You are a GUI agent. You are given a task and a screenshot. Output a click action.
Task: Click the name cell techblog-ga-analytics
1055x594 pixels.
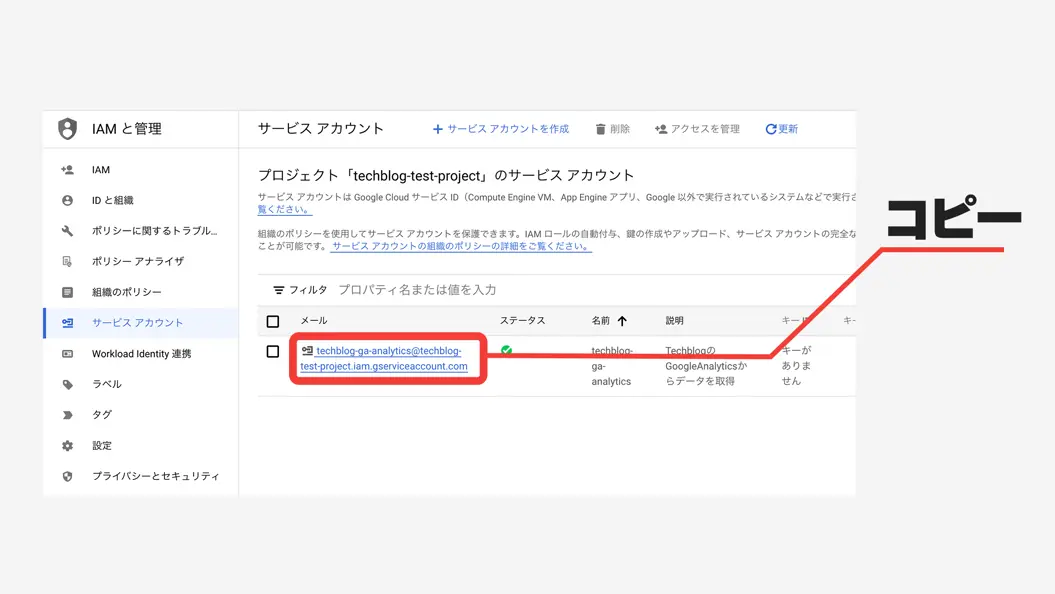tap(612, 366)
